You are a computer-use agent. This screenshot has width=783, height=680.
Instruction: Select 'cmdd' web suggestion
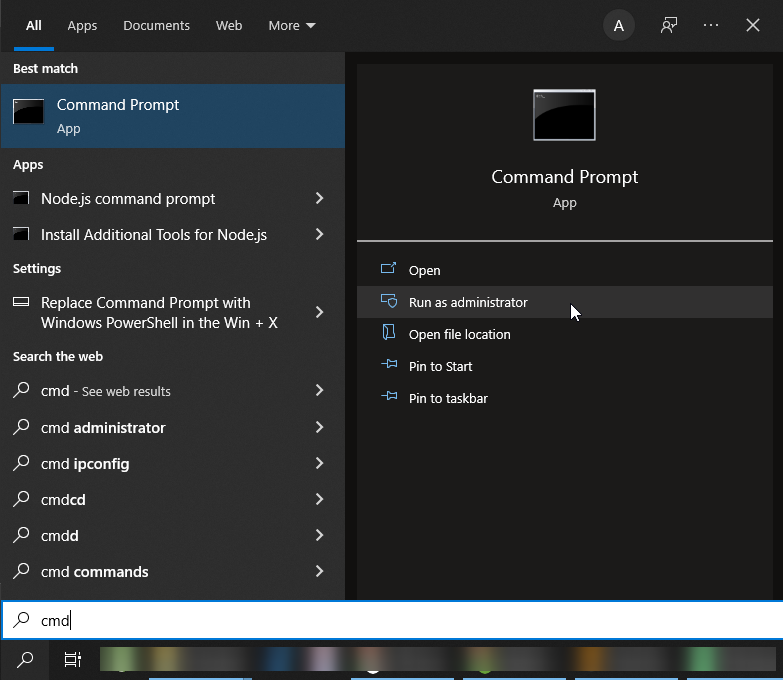click(x=173, y=535)
